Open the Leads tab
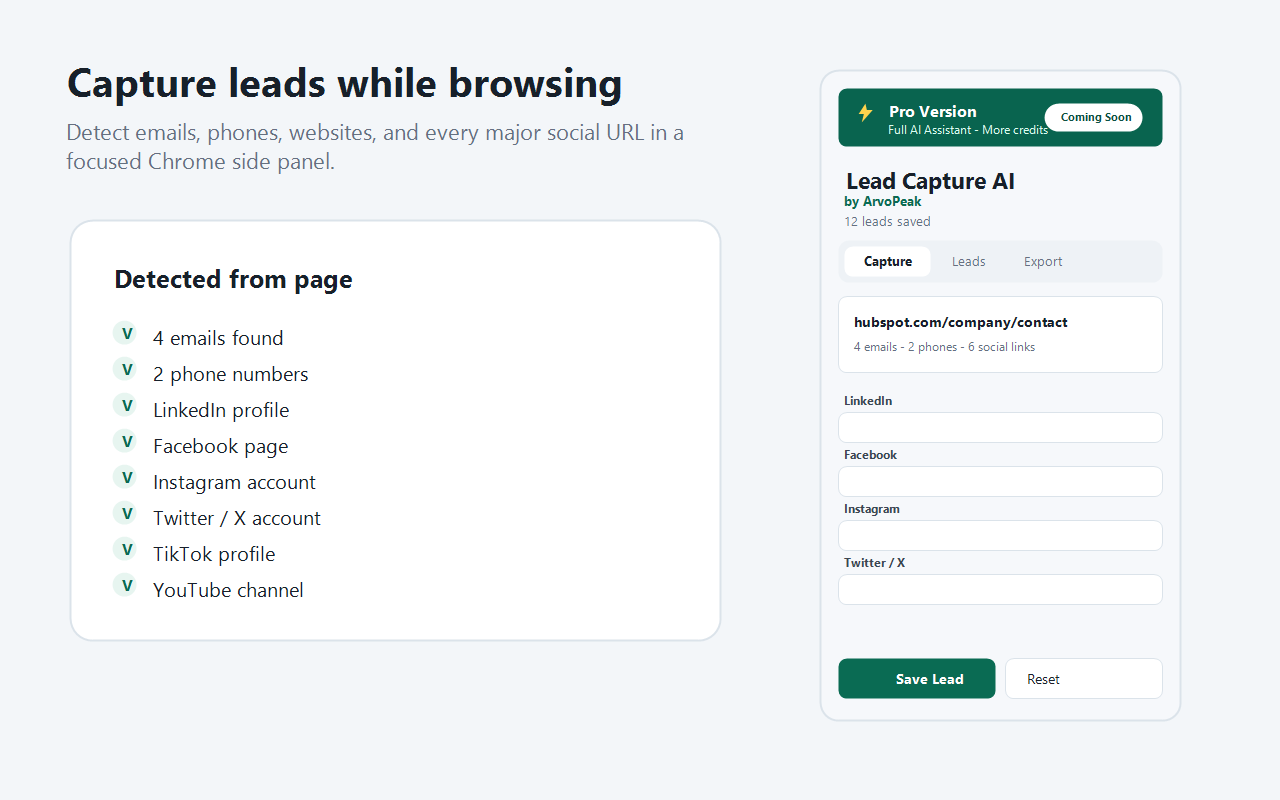The image size is (1280, 800). (969, 262)
